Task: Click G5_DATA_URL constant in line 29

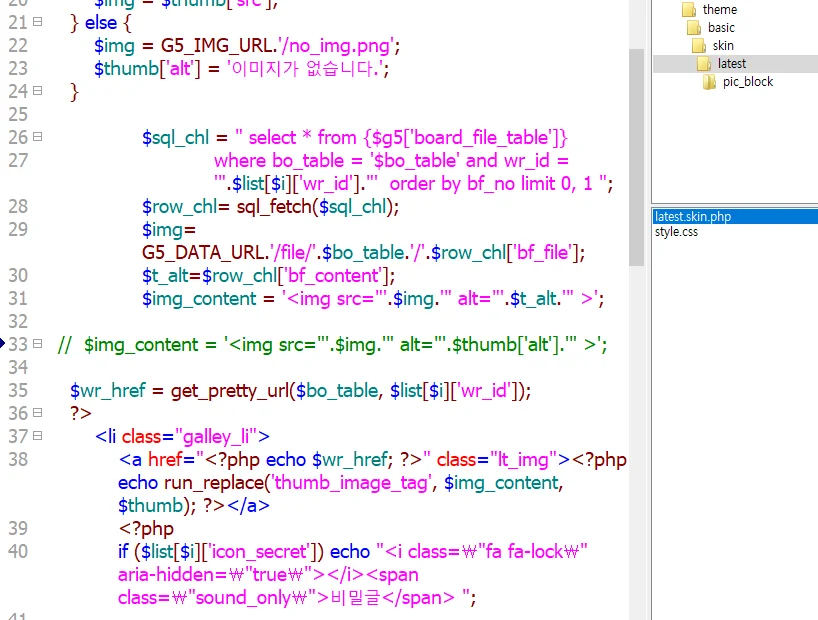Action: pyautogui.click(x=204, y=253)
